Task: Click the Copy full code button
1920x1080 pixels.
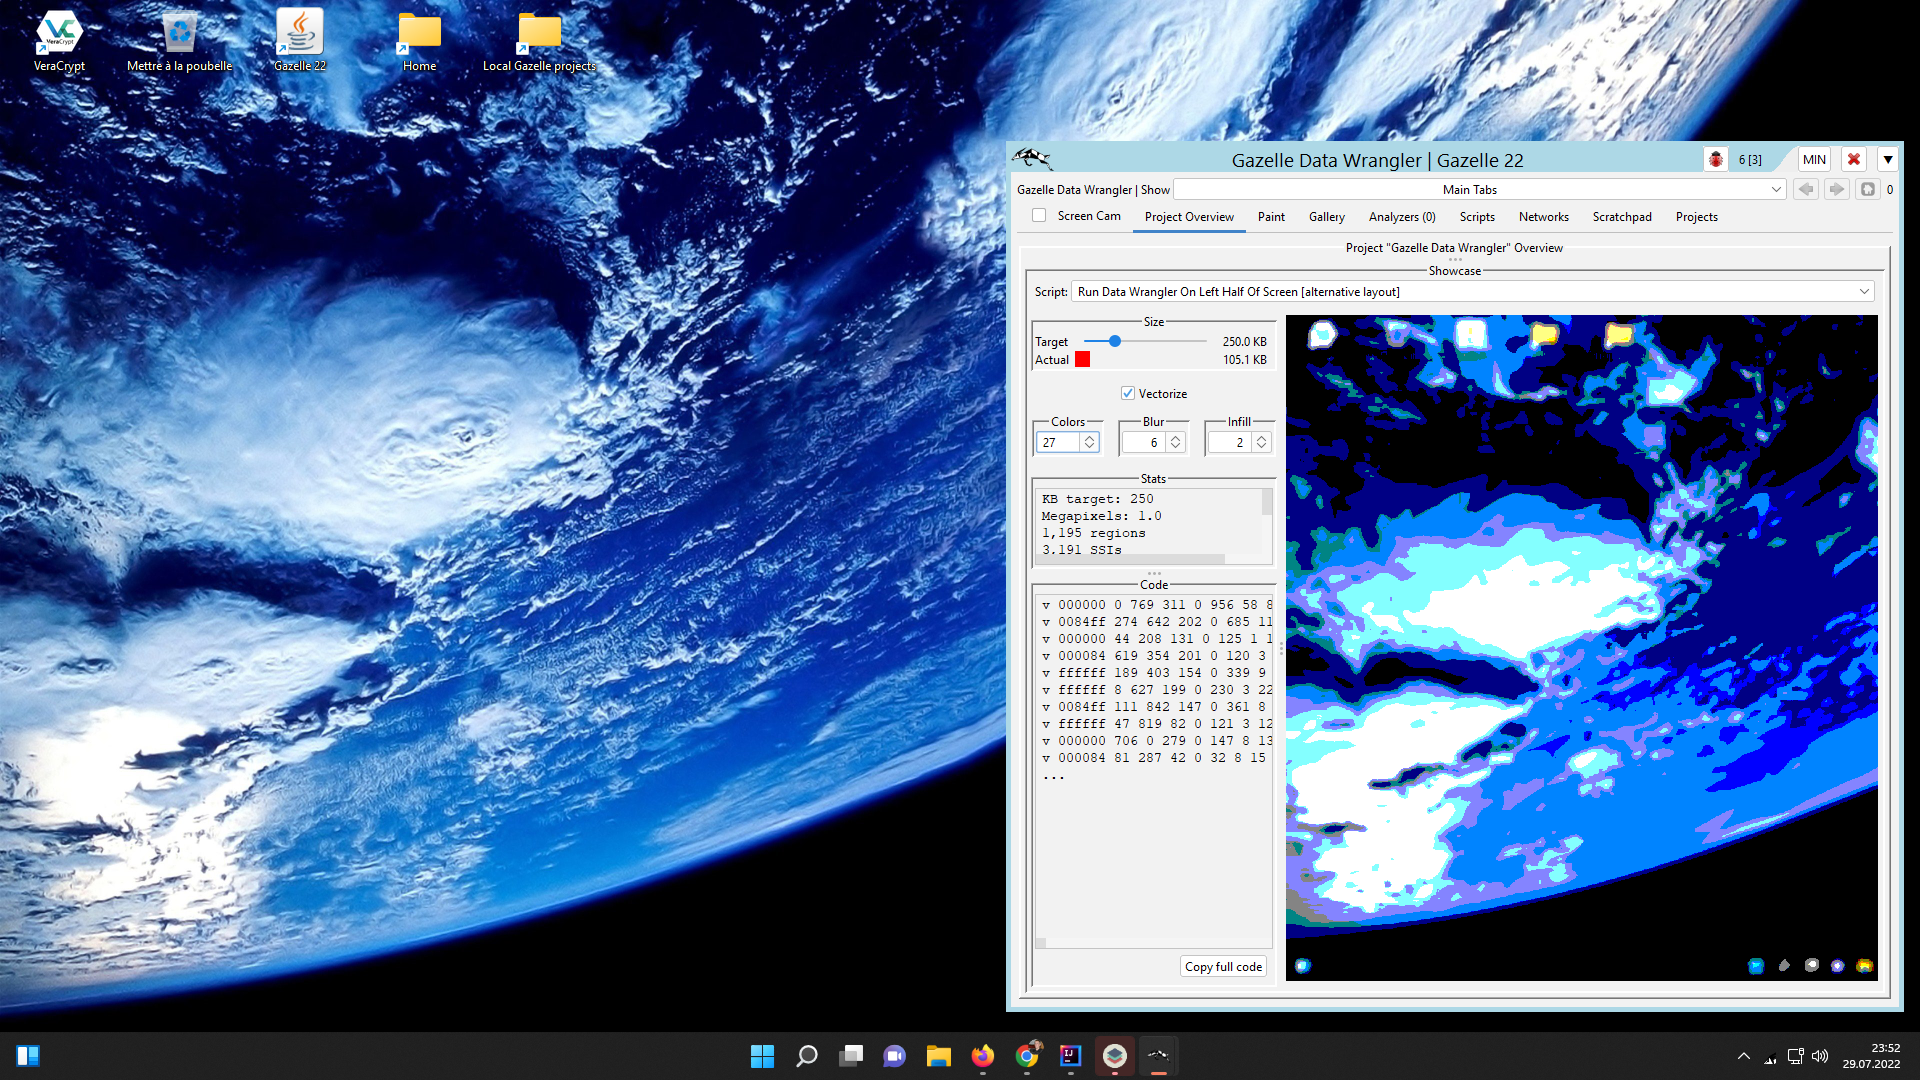Action: pos(1223,967)
